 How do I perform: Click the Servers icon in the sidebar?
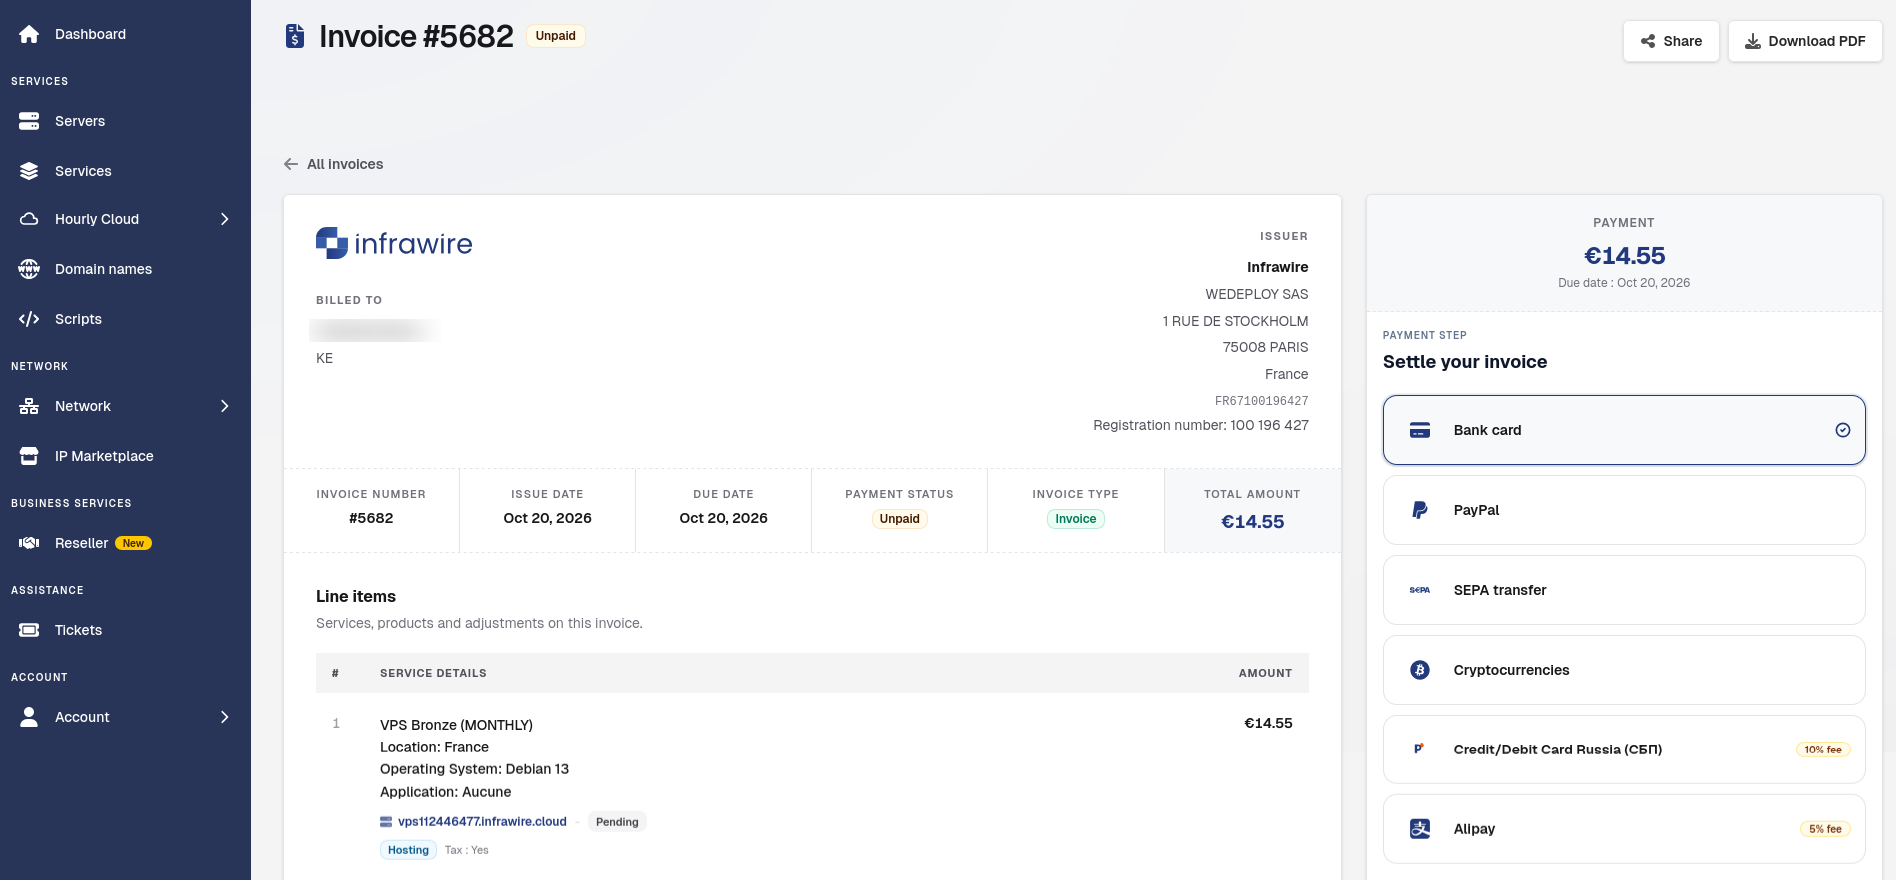tap(29, 121)
